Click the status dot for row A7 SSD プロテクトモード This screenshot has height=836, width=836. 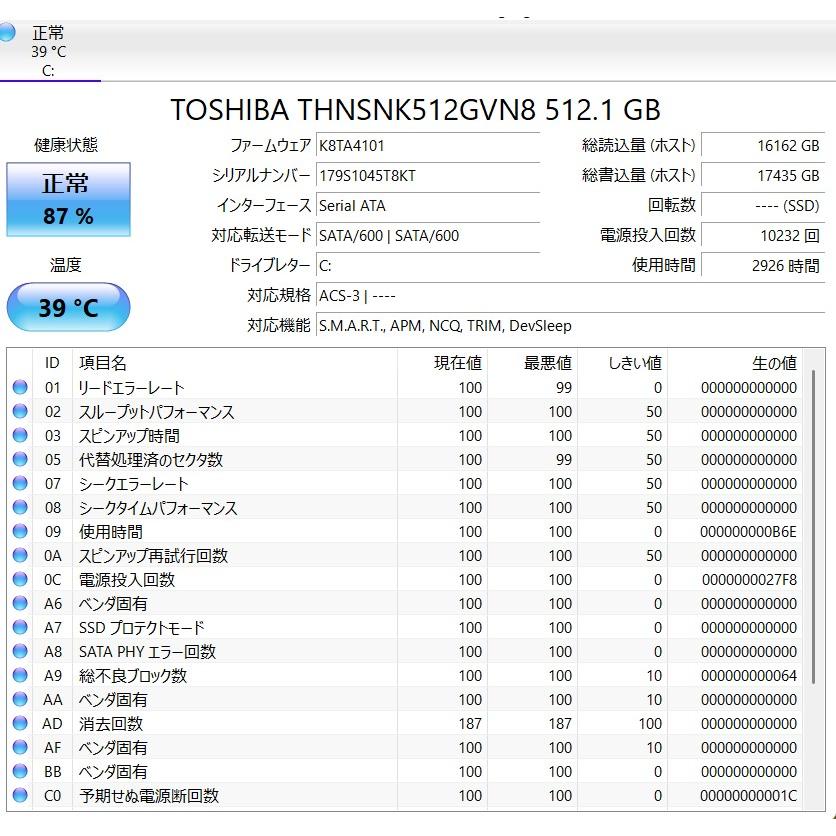pos(20,627)
